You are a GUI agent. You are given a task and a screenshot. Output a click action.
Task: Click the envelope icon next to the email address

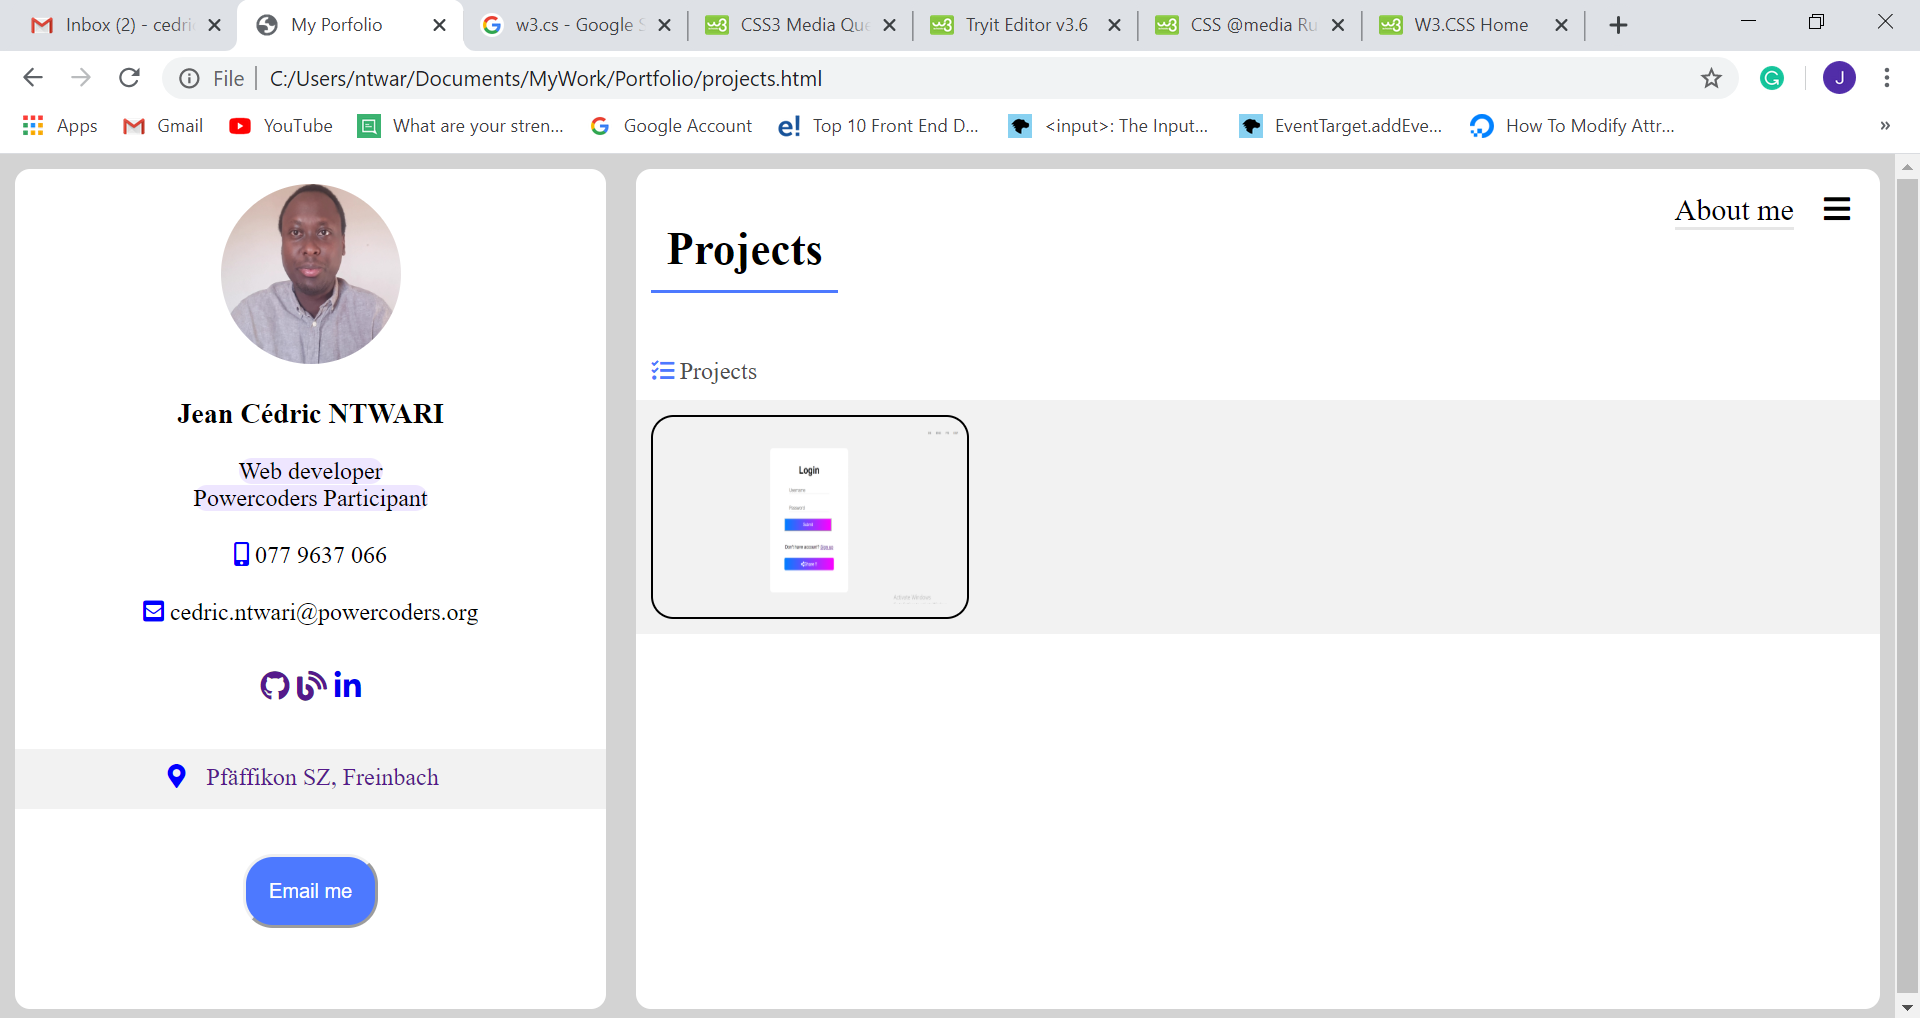click(152, 611)
